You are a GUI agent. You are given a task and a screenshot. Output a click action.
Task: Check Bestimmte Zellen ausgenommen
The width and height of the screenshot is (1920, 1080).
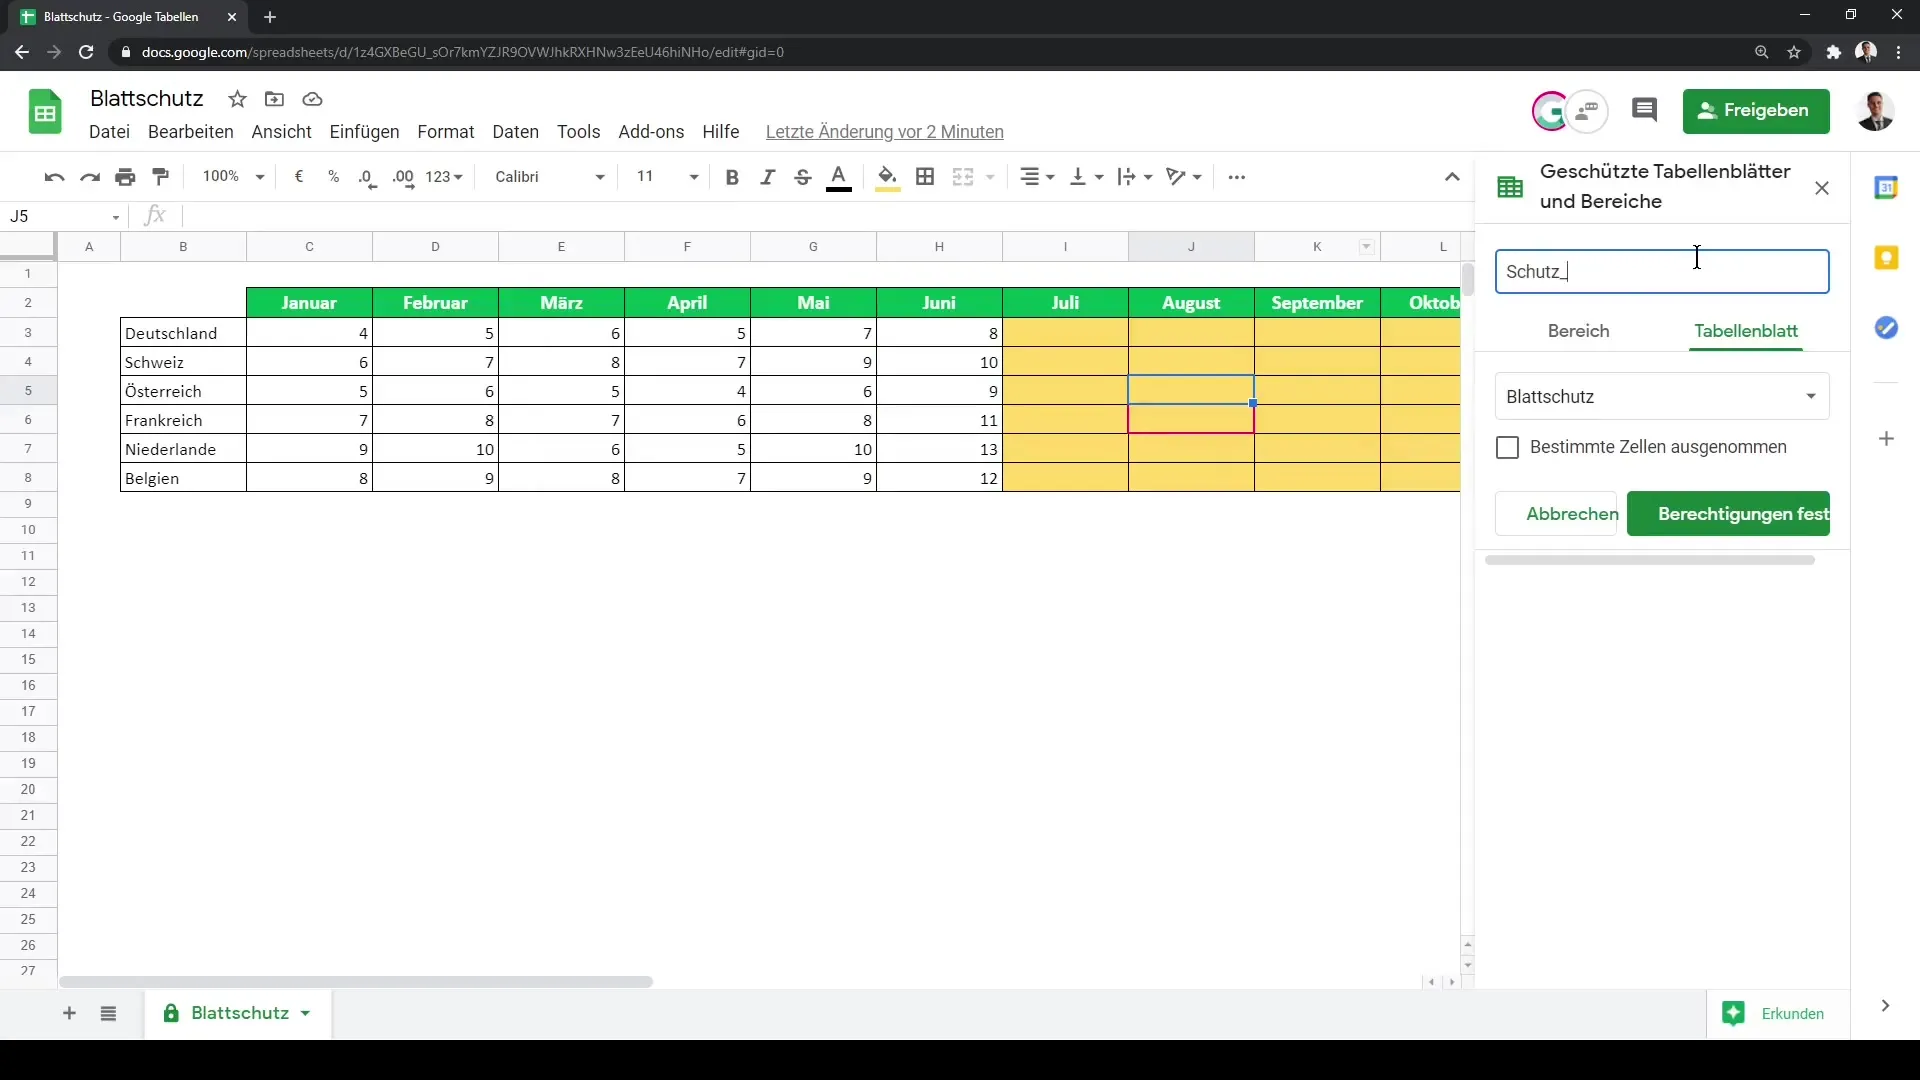[1507, 447]
